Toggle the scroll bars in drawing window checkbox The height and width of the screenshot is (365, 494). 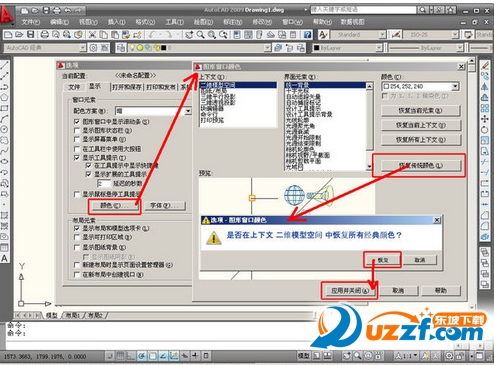coord(77,122)
